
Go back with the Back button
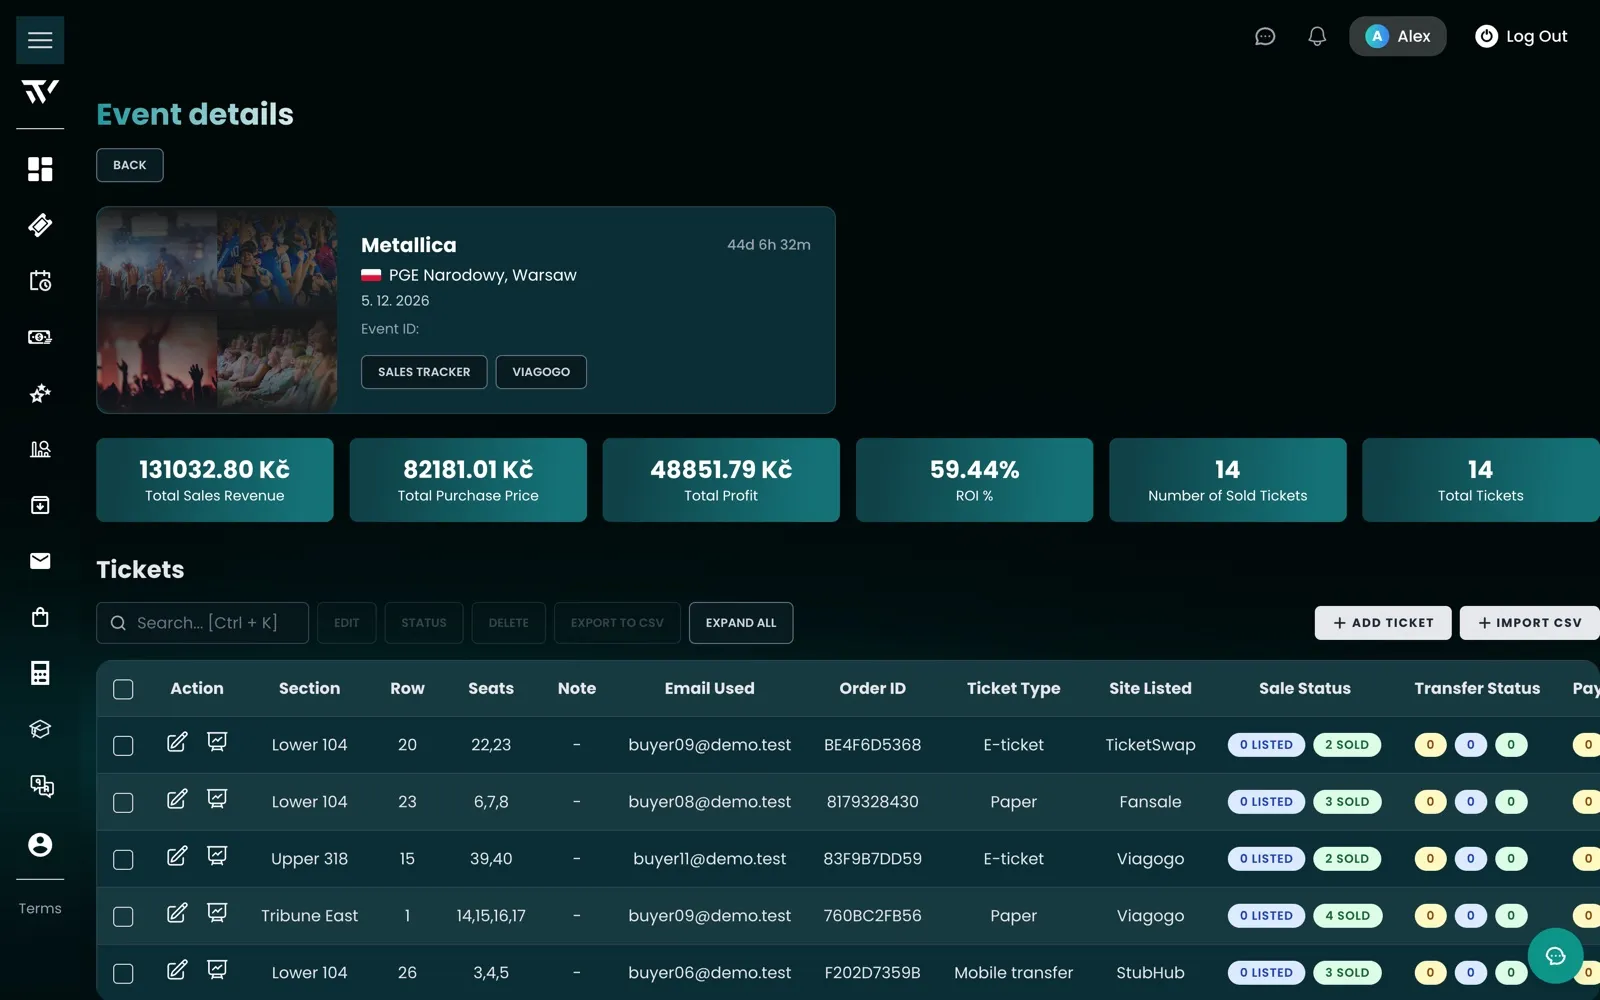[x=130, y=165]
